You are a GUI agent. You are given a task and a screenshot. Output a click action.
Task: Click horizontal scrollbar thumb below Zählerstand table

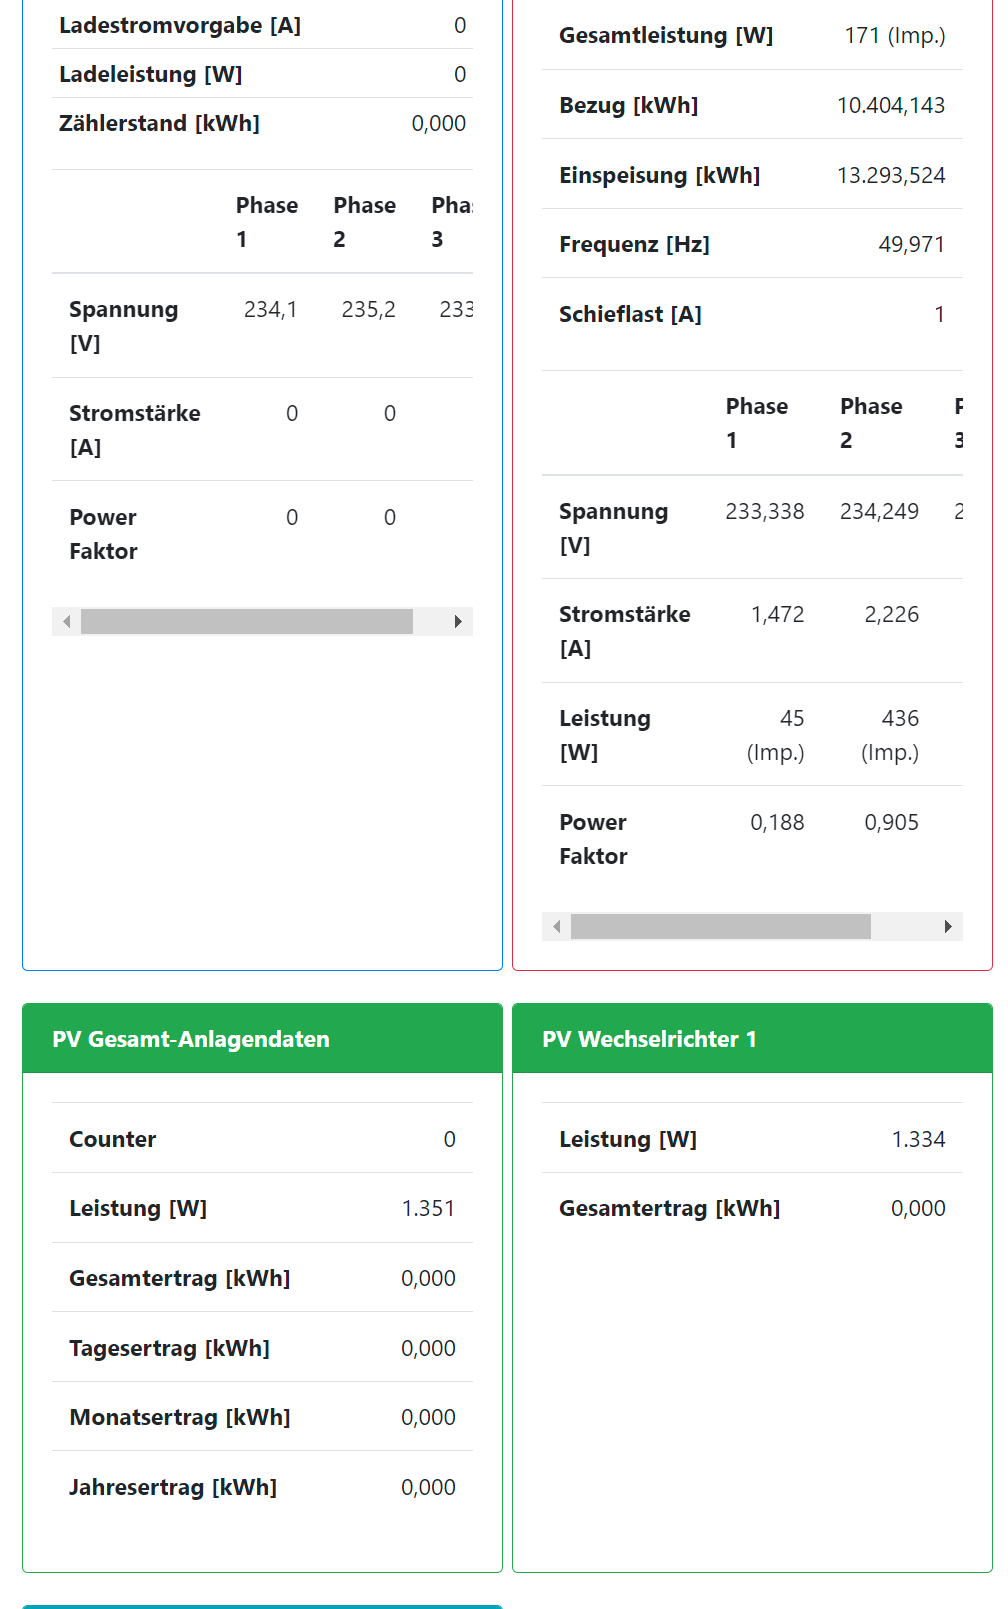point(246,622)
